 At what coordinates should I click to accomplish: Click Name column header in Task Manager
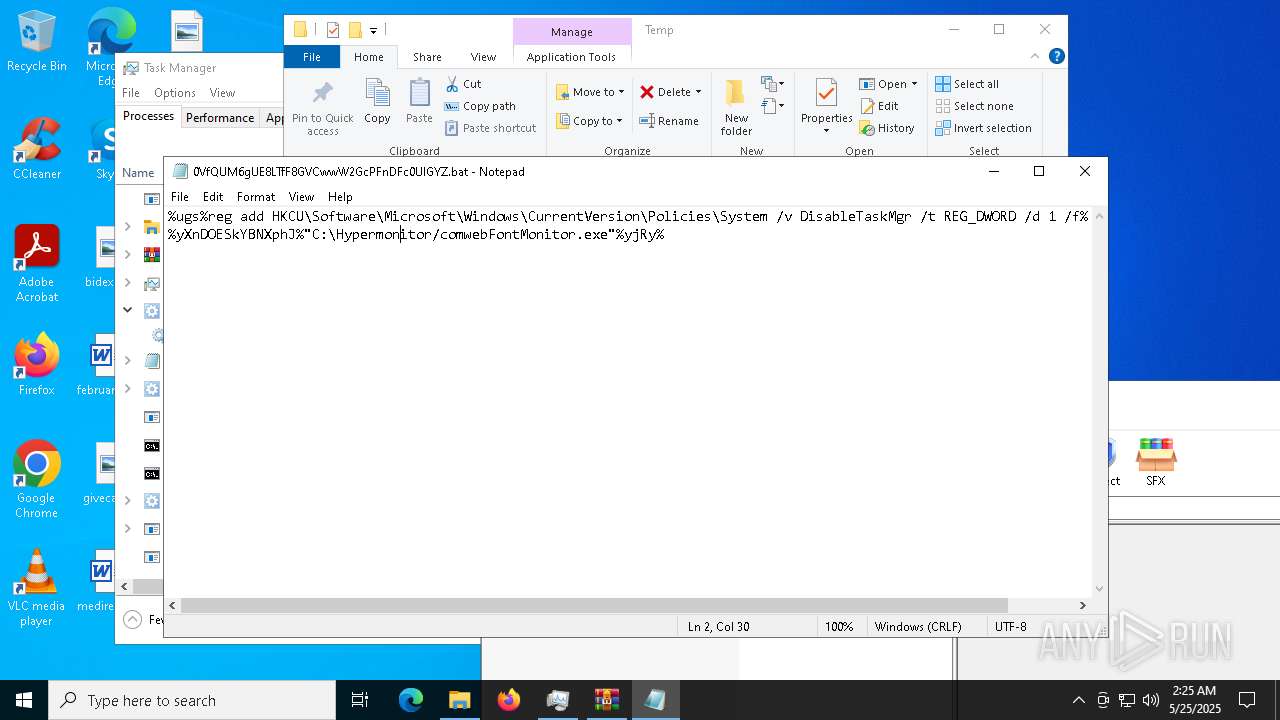coord(138,173)
